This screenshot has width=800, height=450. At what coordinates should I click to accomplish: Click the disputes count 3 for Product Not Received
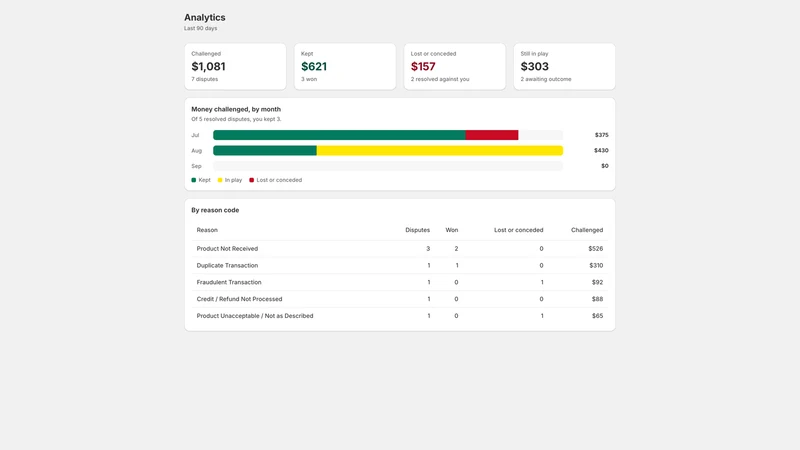(428, 248)
